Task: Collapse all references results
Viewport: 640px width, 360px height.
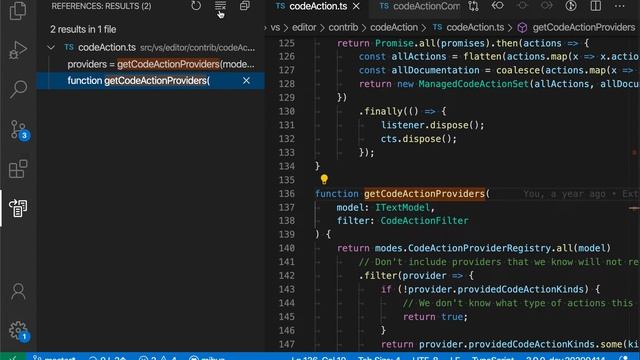Action: [x=245, y=6]
